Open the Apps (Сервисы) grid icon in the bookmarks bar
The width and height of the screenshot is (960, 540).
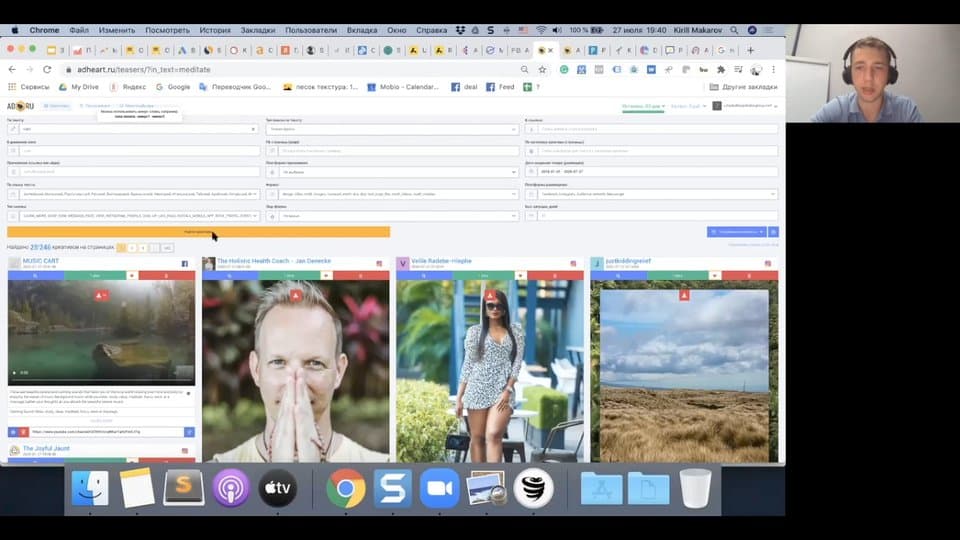[12, 87]
